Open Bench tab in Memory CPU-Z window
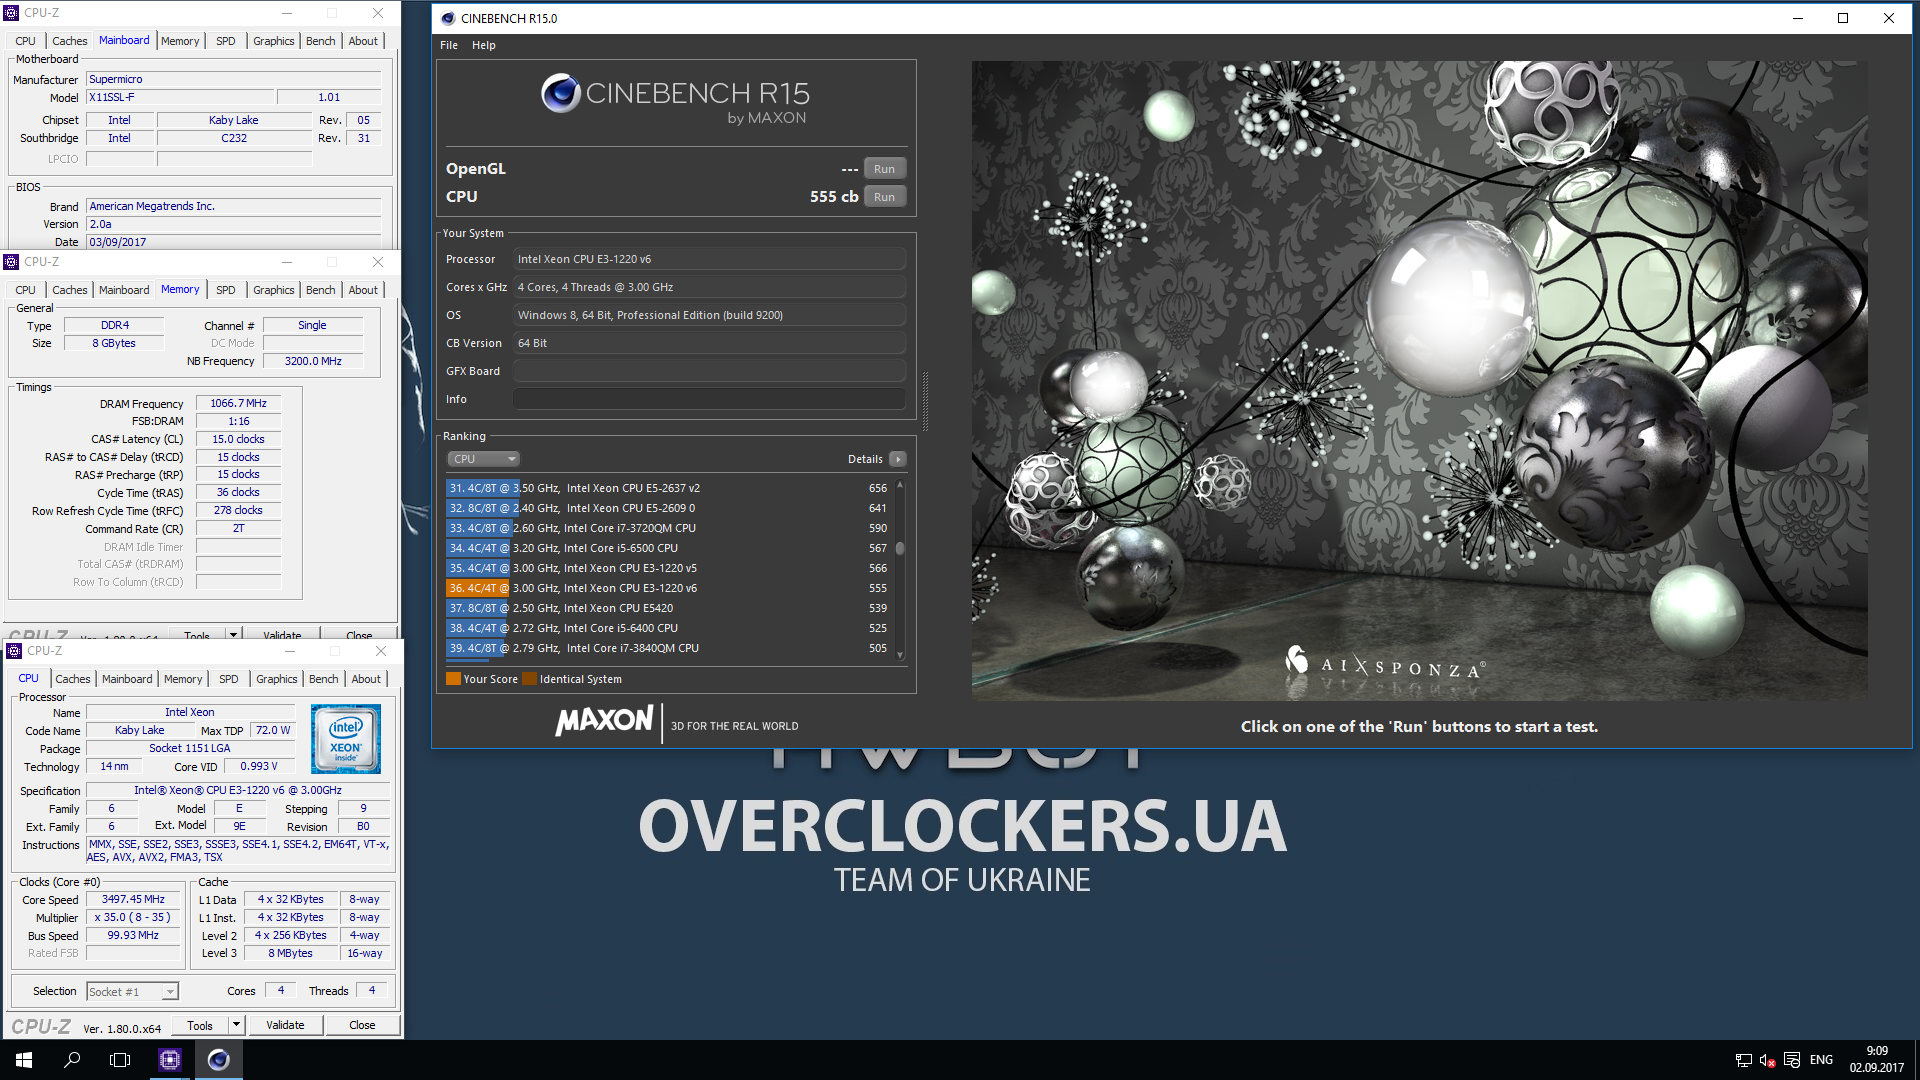The image size is (1920, 1080). pos(320,290)
